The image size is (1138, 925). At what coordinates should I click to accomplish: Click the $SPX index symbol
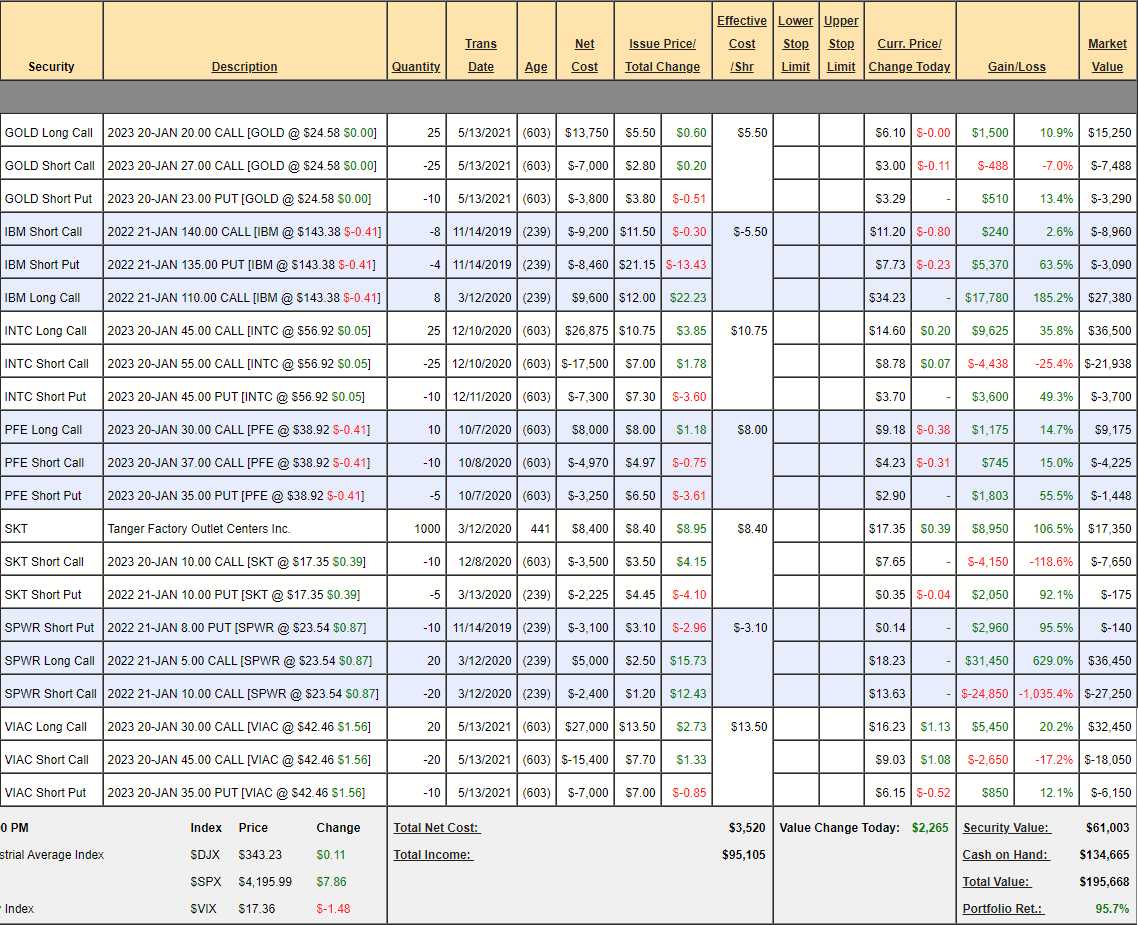click(205, 882)
